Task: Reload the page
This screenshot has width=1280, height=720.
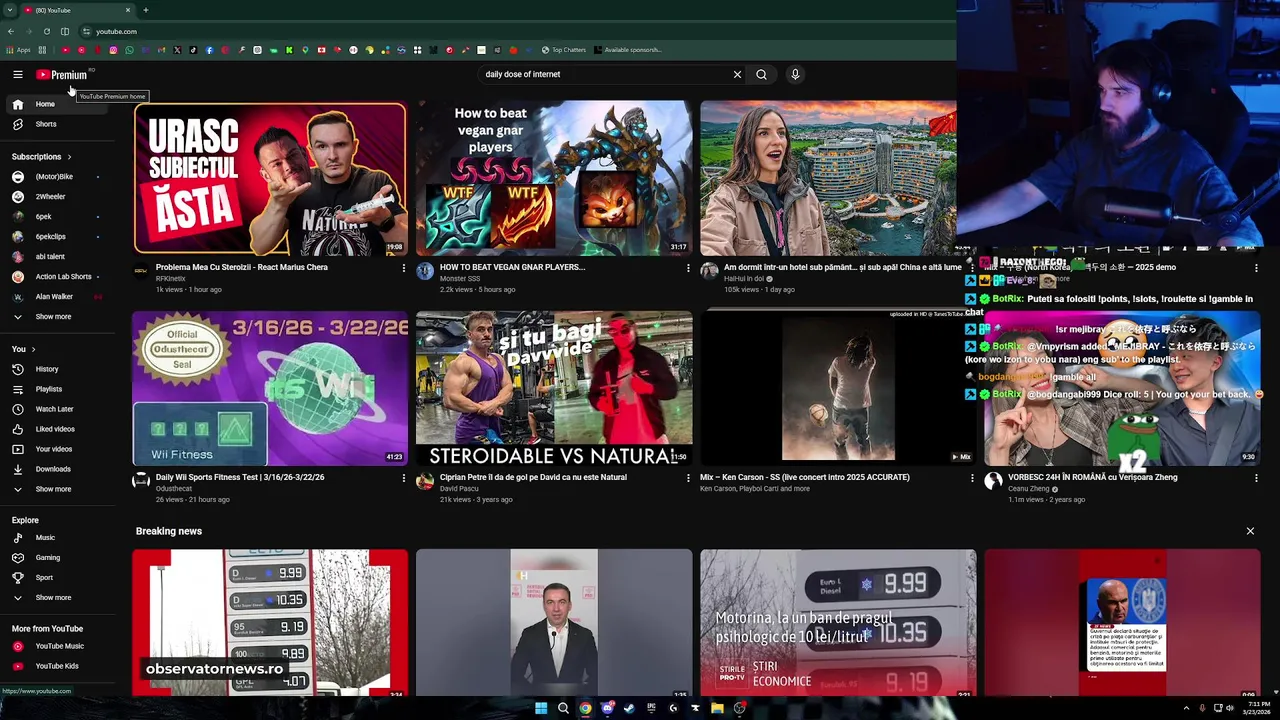Action: point(47,31)
